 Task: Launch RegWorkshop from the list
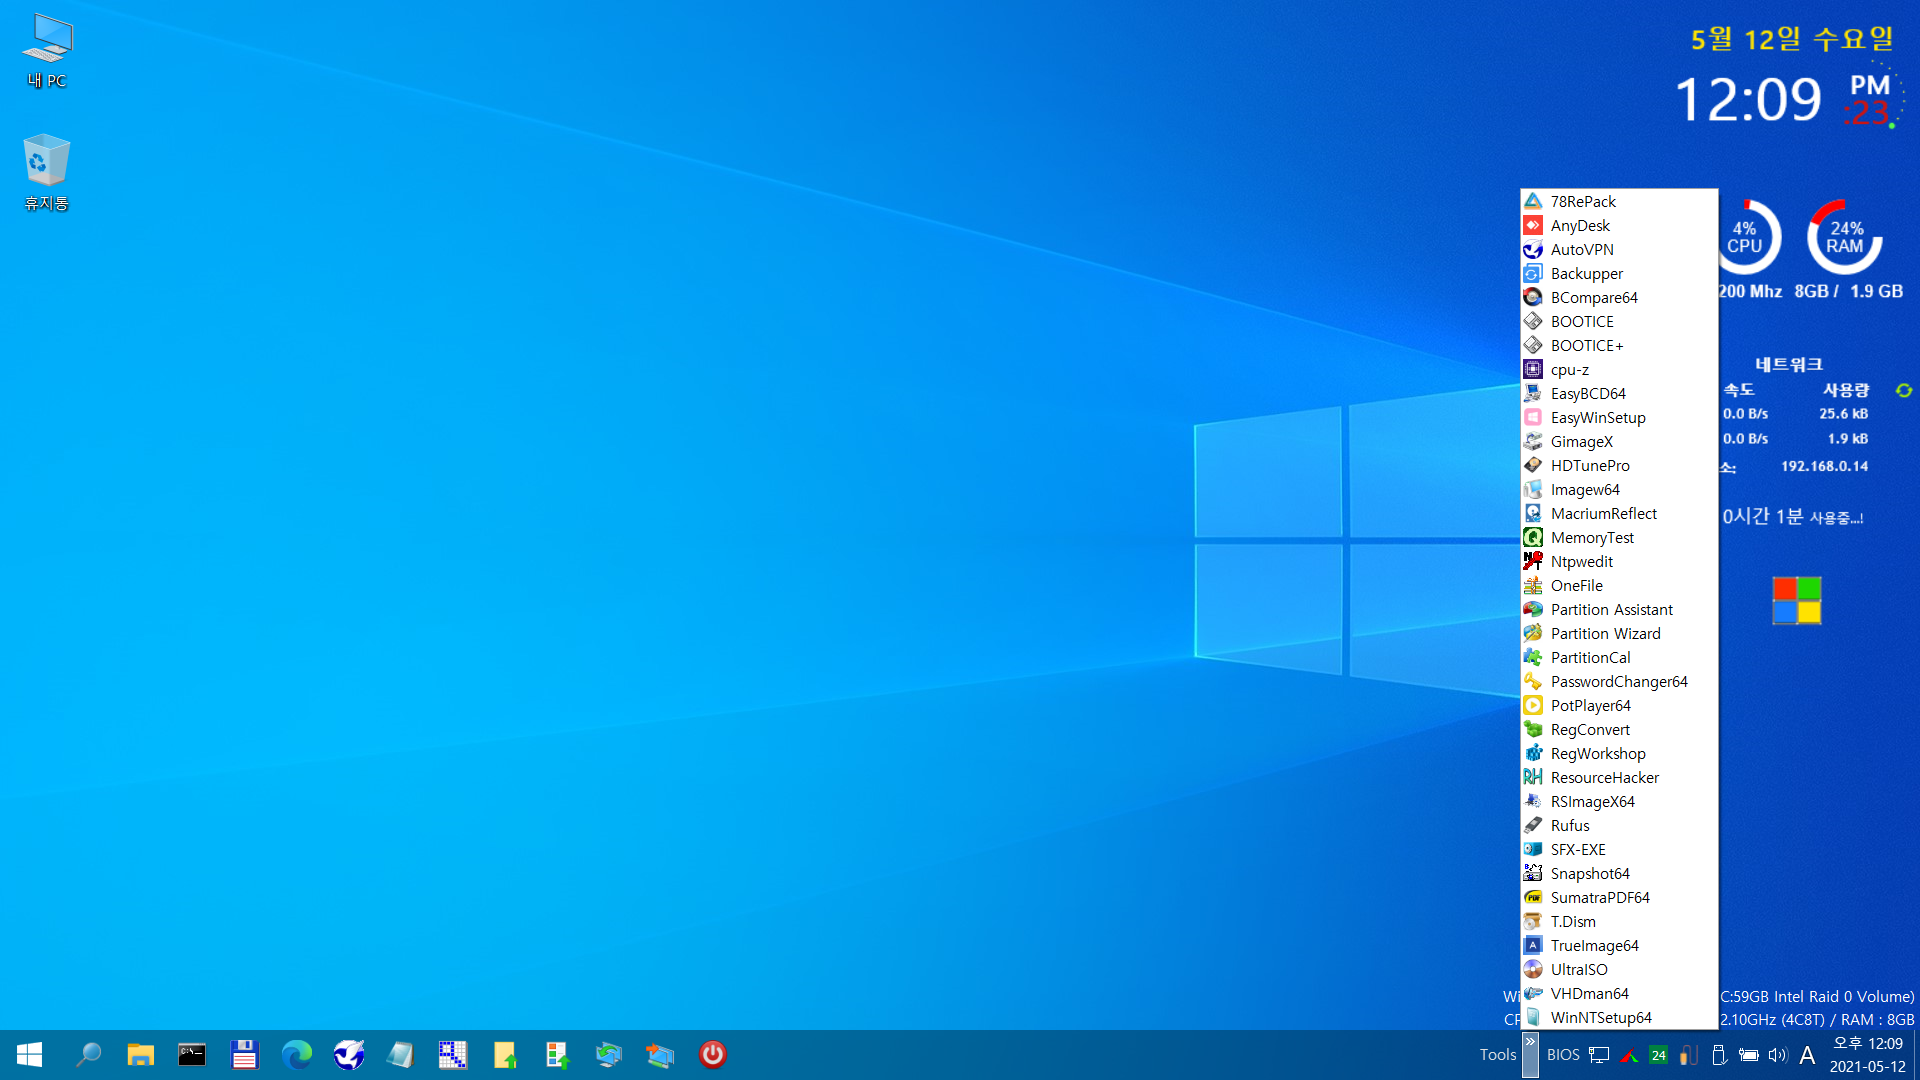tap(1619, 753)
